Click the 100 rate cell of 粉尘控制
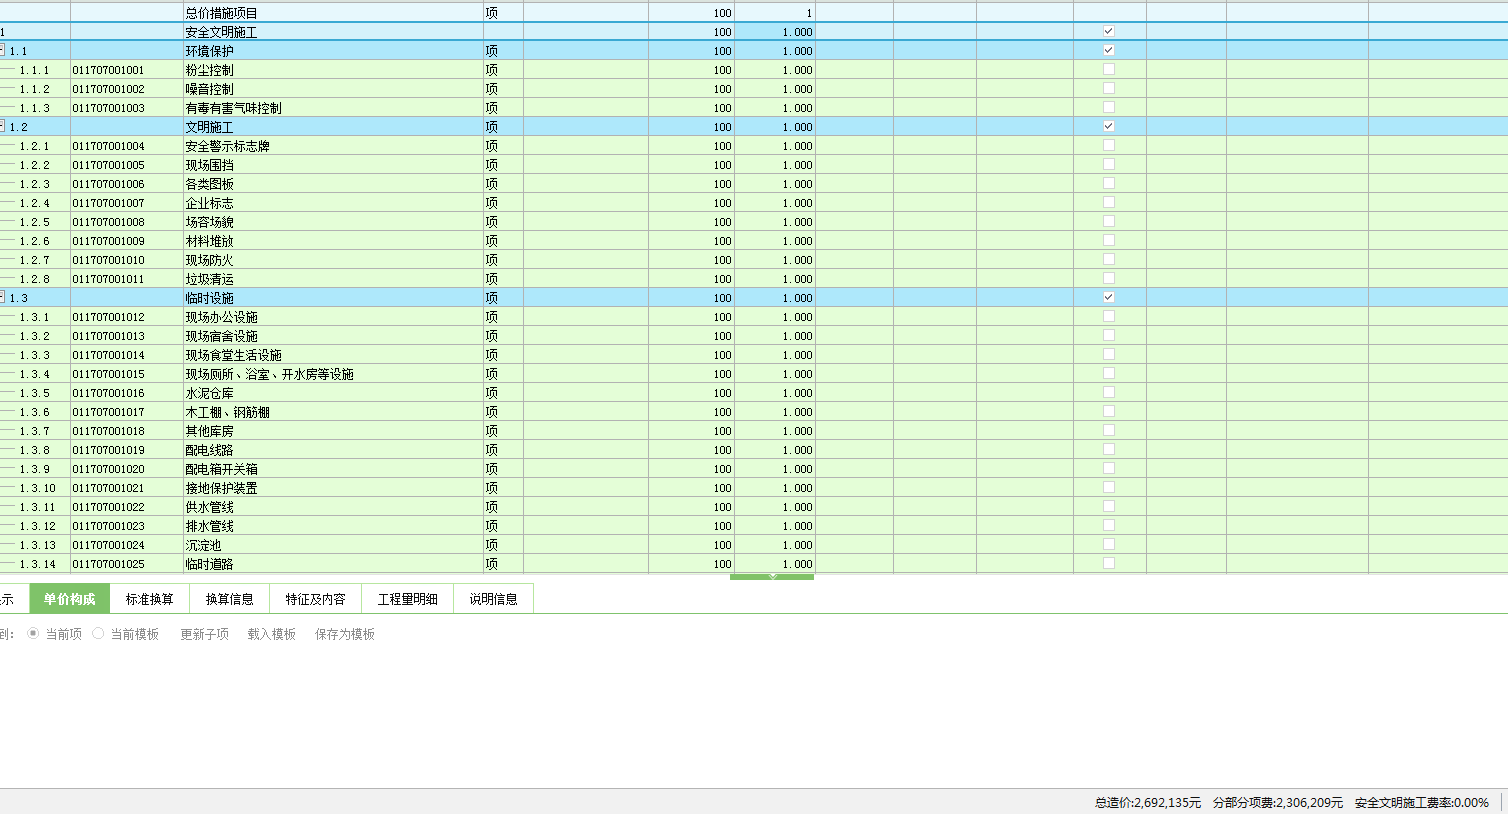 click(691, 70)
